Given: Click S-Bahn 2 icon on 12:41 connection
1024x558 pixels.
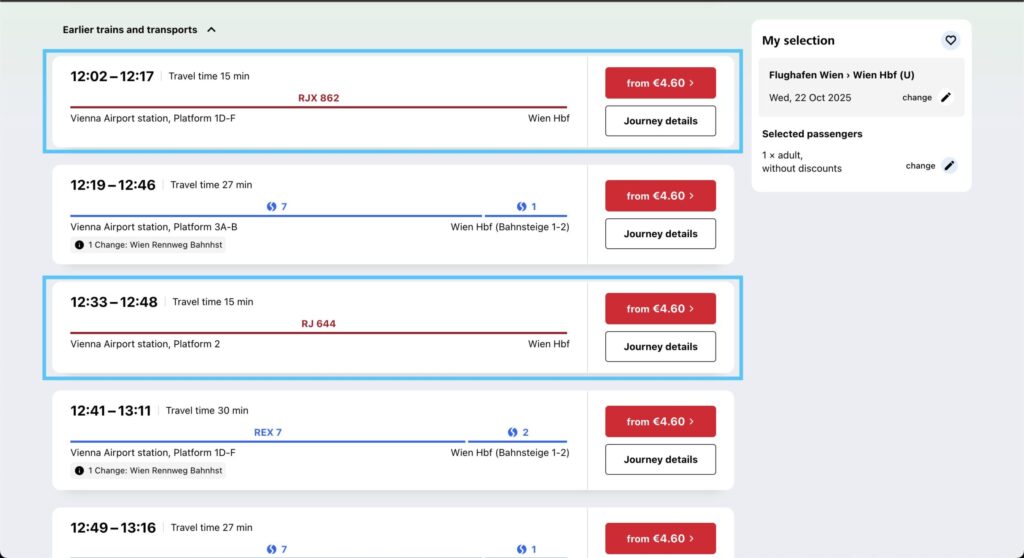Looking at the screenshot, I should [x=513, y=433].
